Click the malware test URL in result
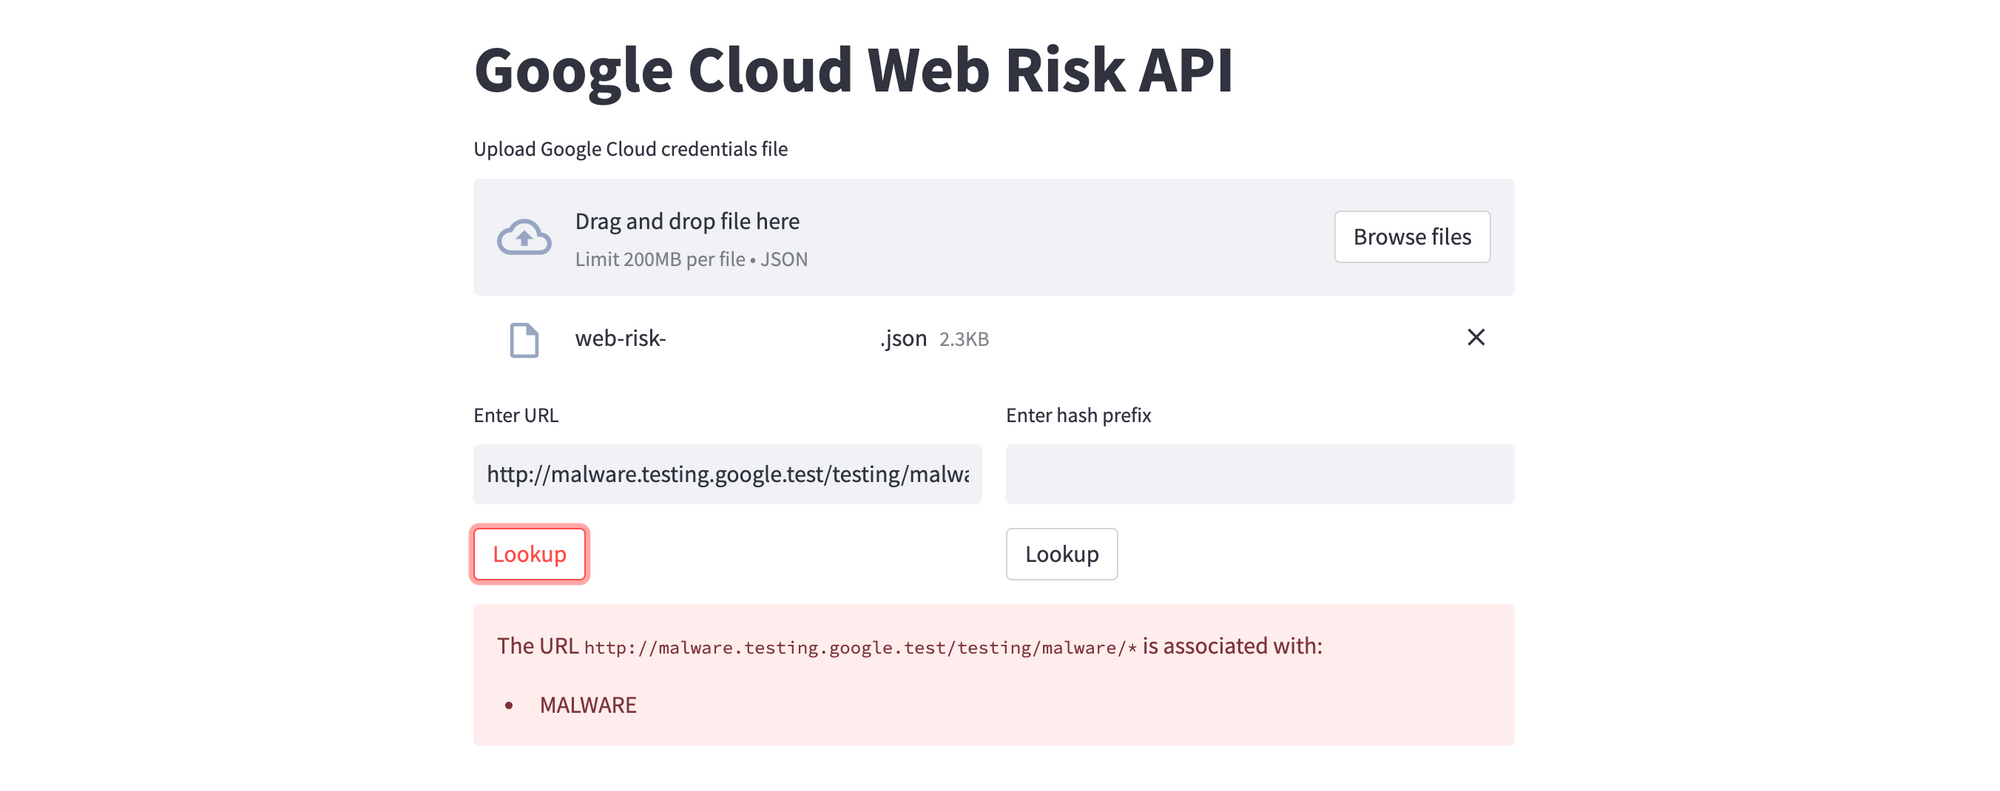 point(861,647)
